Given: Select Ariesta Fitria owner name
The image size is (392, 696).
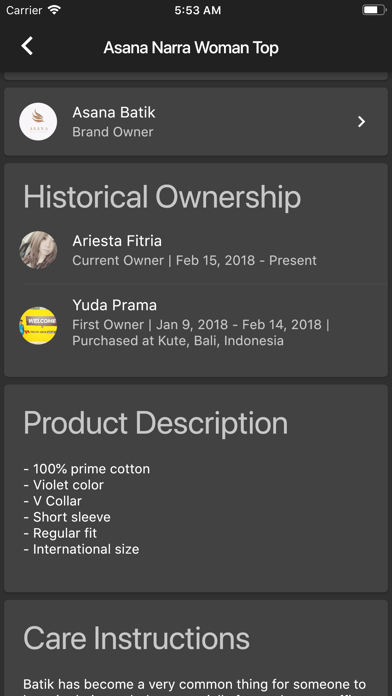Looking at the screenshot, I should (117, 241).
